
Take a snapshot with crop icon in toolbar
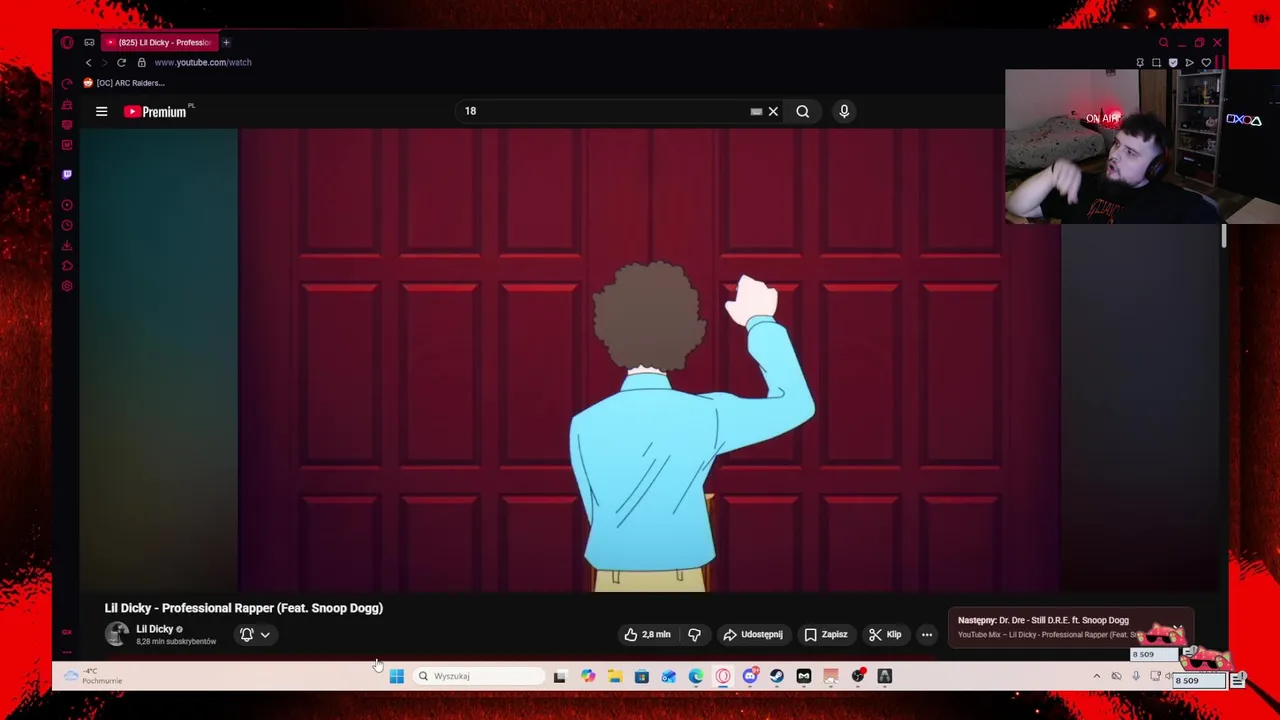click(1157, 63)
